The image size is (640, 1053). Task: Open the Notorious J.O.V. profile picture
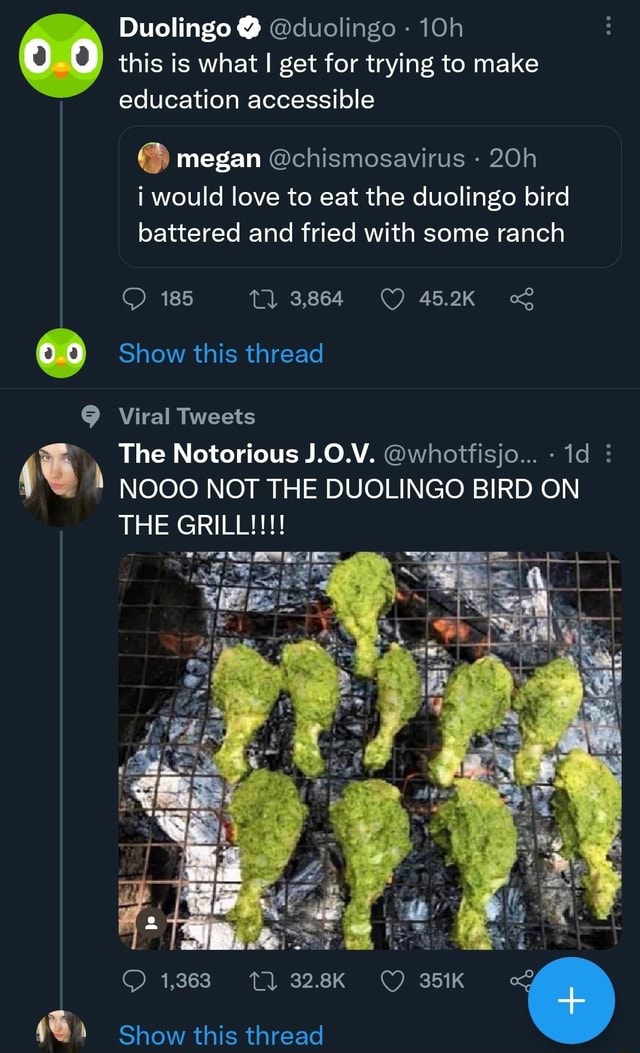tap(62, 485)
